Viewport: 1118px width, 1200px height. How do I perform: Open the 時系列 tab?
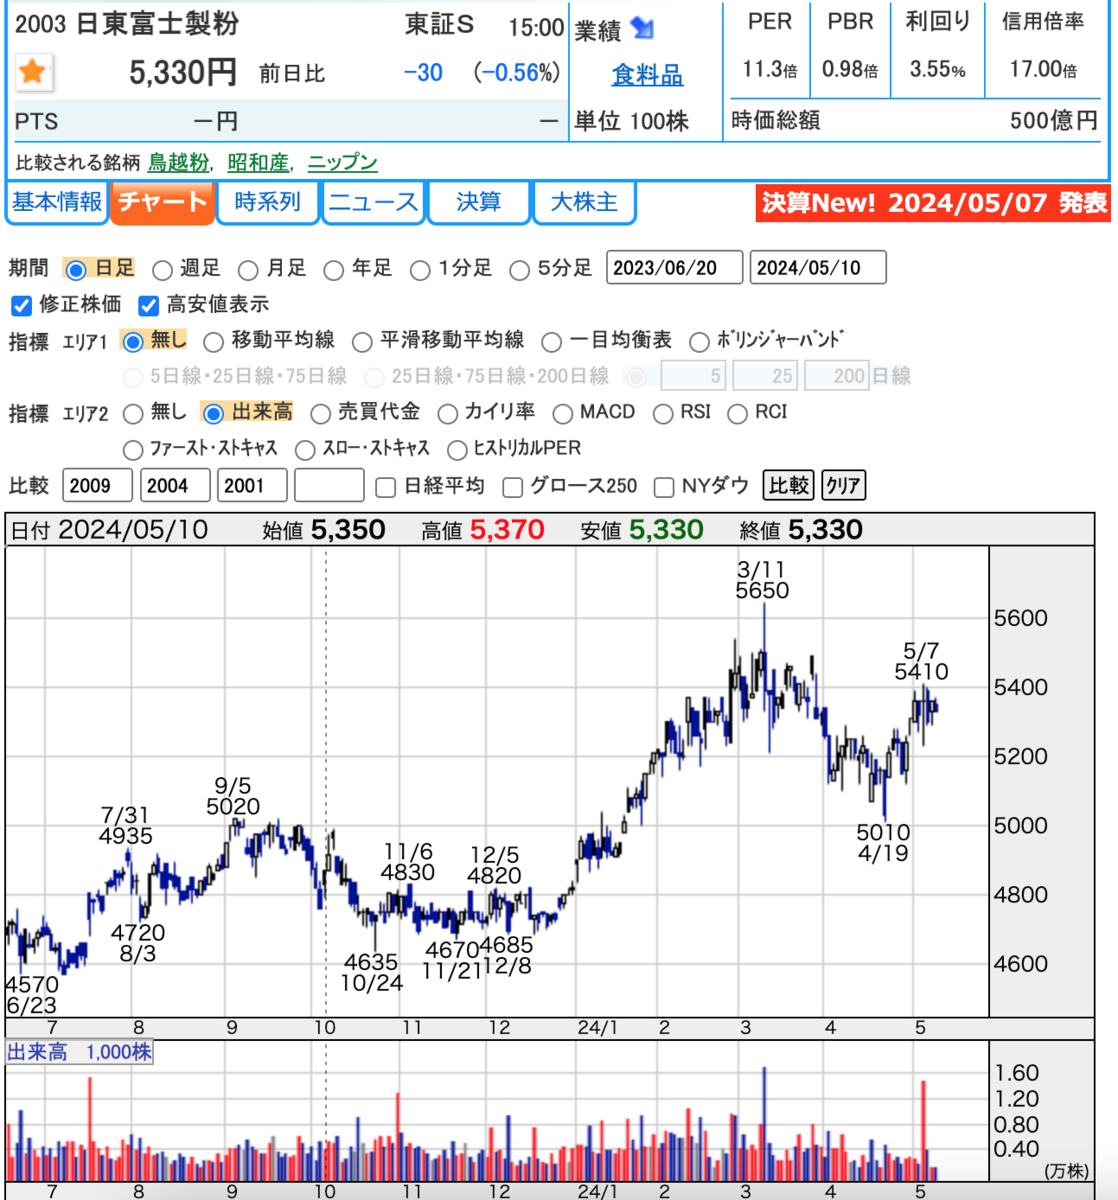[x=267, y=202]
